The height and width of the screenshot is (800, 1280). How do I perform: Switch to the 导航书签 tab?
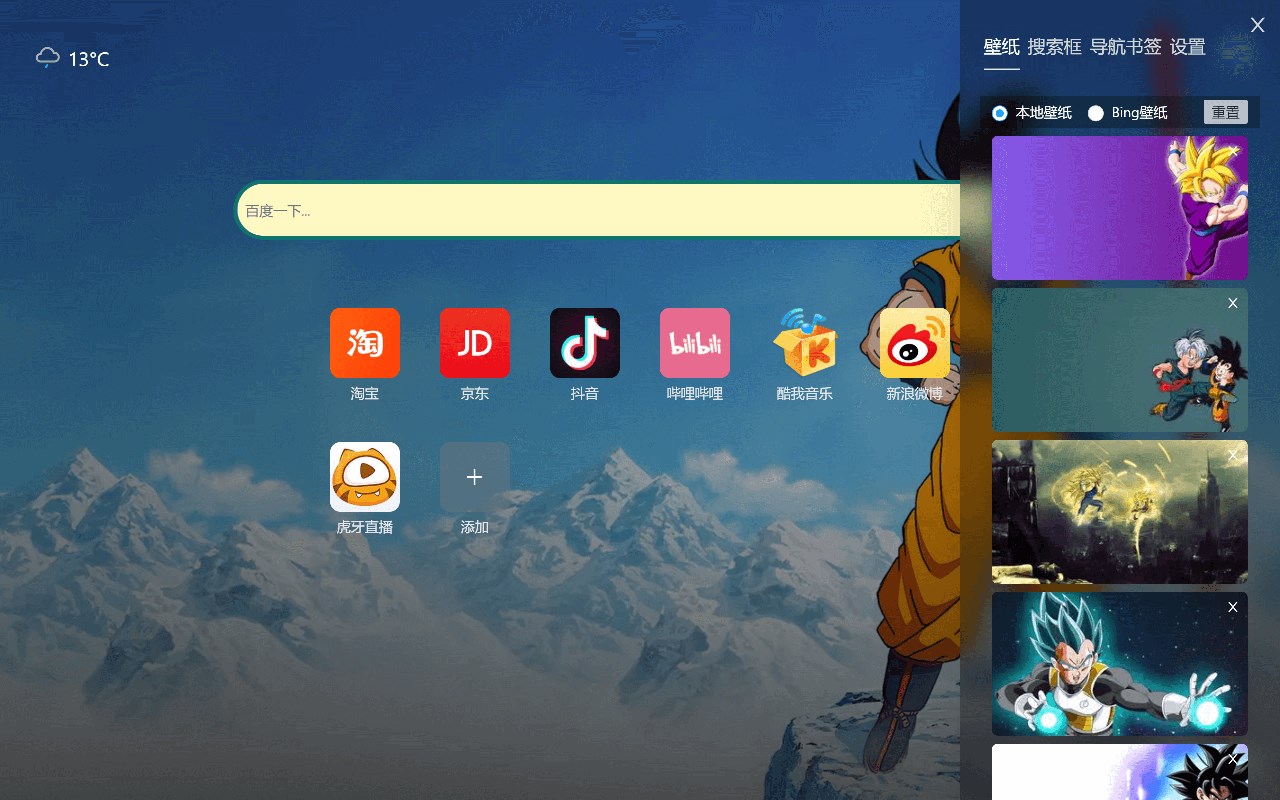coord(1126,47)
